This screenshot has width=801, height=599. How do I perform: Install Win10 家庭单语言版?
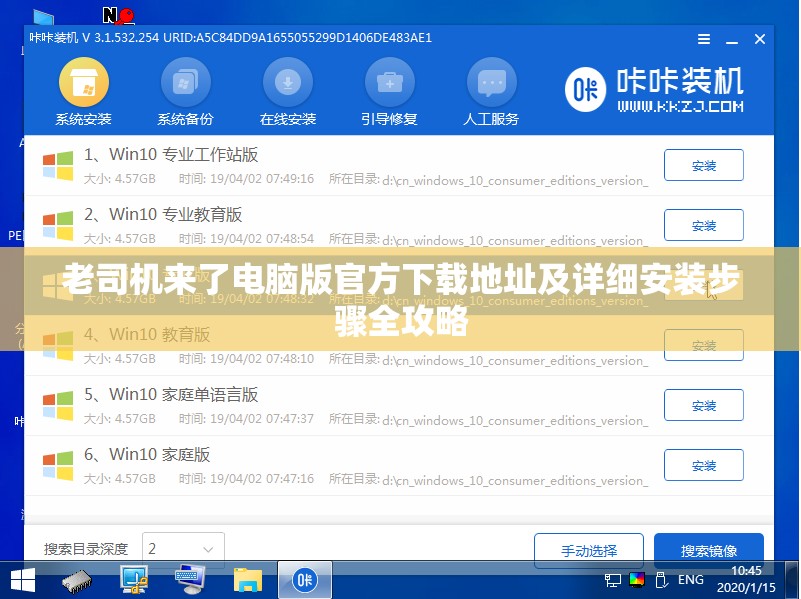pyautogui.click(x=703, y=405)
